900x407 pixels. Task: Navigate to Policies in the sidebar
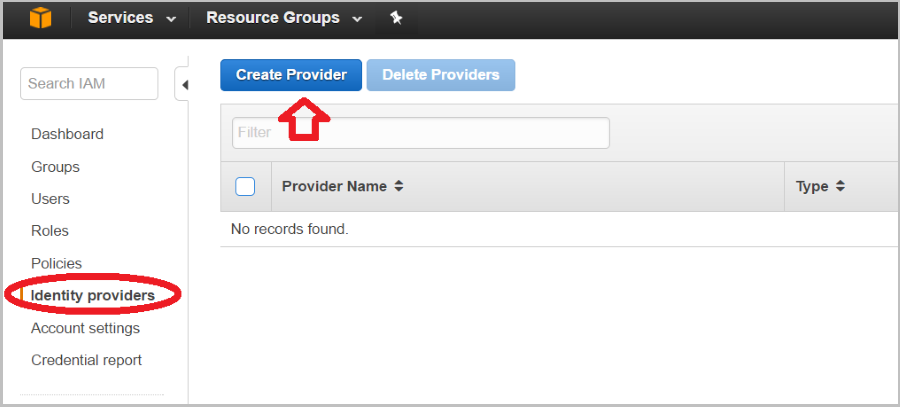tap(56, 263)
